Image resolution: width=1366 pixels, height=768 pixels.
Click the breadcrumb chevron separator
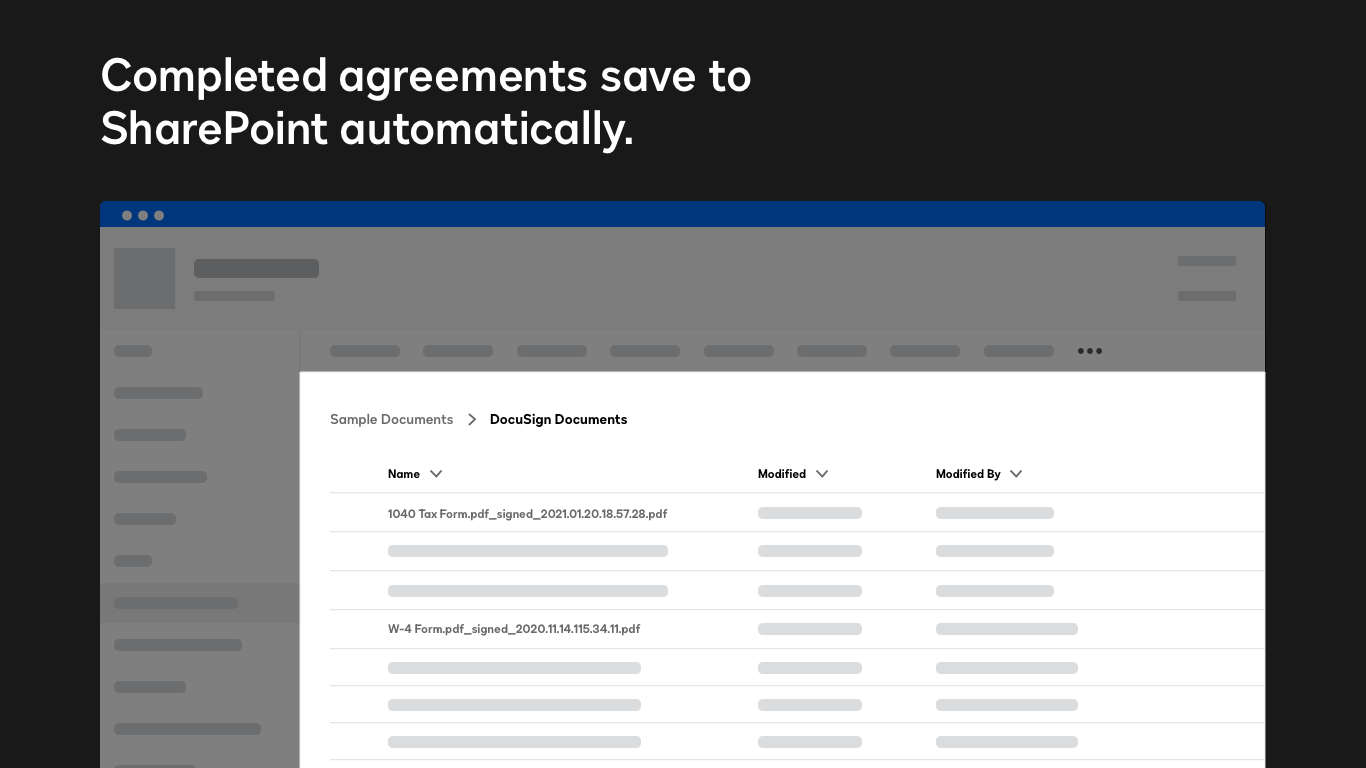pyautogui.click(x=472, y=420)
